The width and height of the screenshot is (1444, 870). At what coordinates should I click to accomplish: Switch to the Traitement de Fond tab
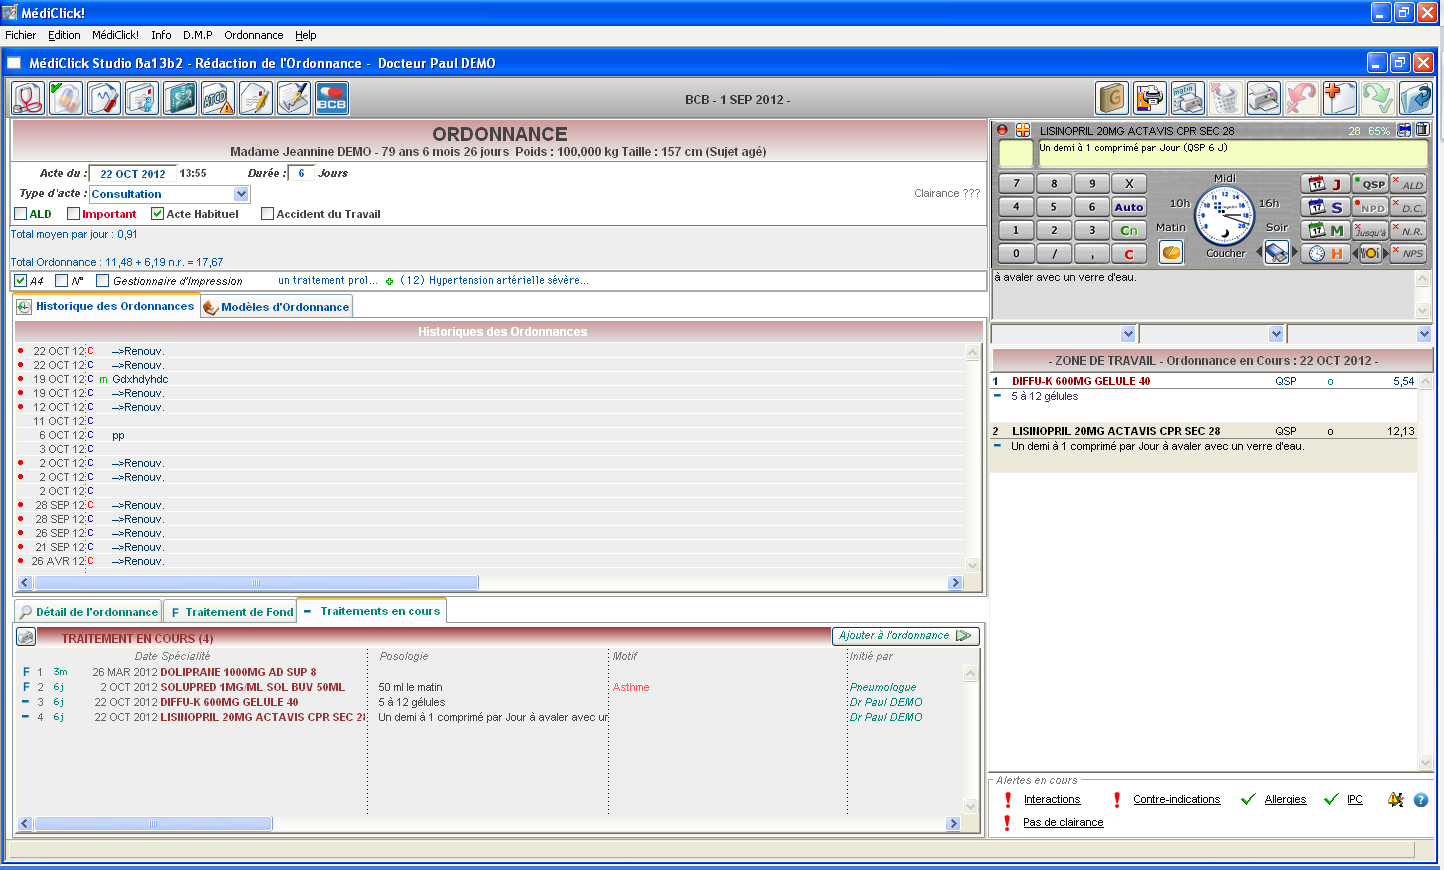tap(232, 612)
